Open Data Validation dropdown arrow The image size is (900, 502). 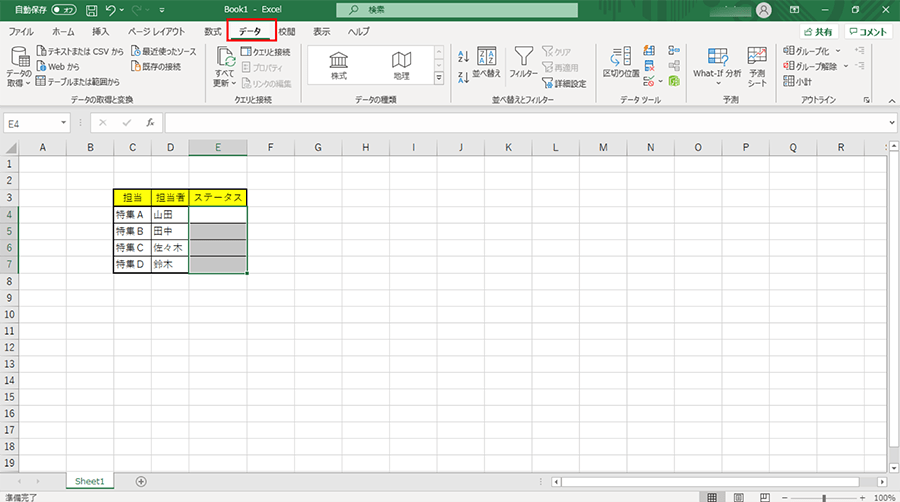[661, 81]
